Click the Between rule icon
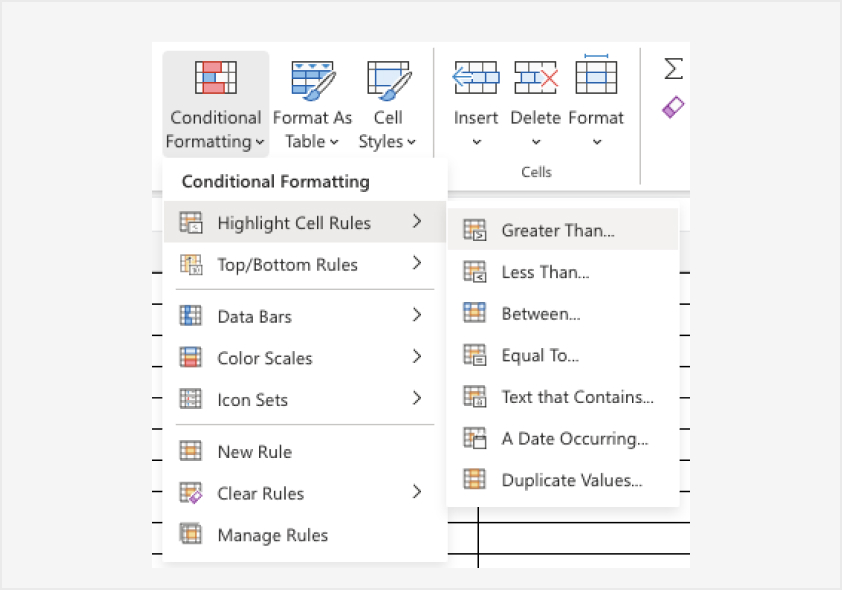The height and width of the screenshot is (590, 842). 475,312
